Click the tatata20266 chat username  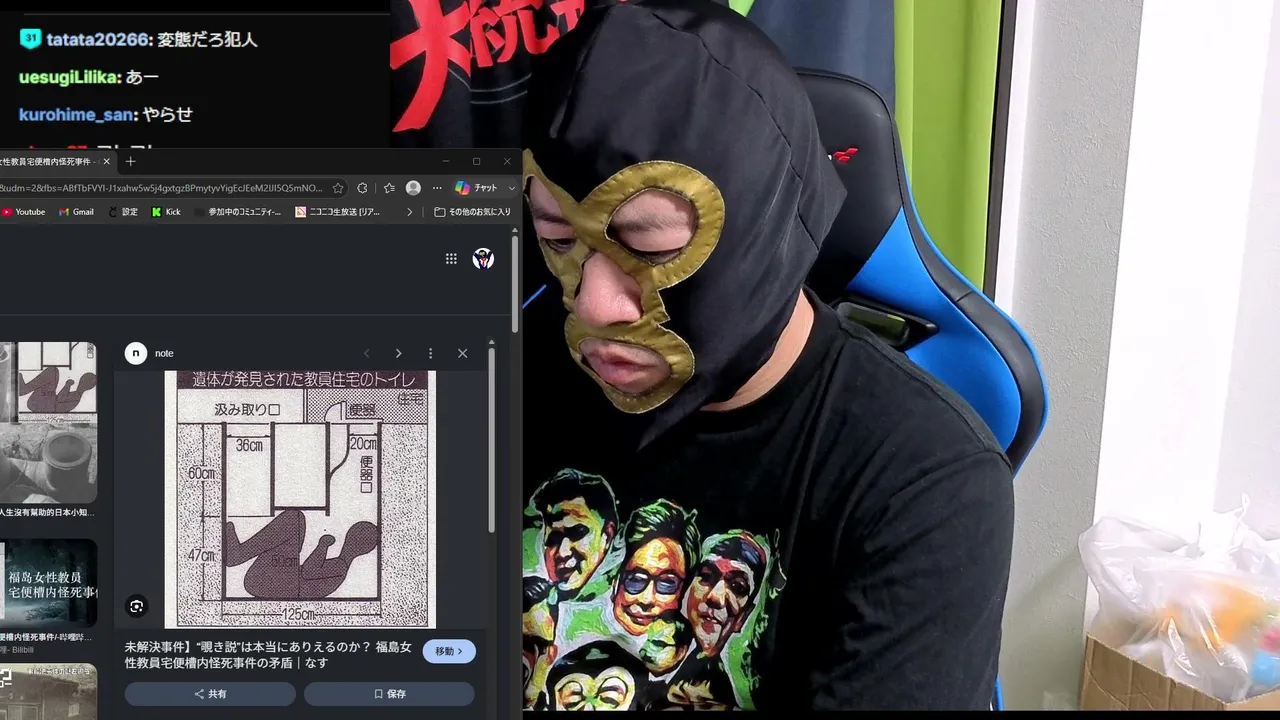pos(98,40)
